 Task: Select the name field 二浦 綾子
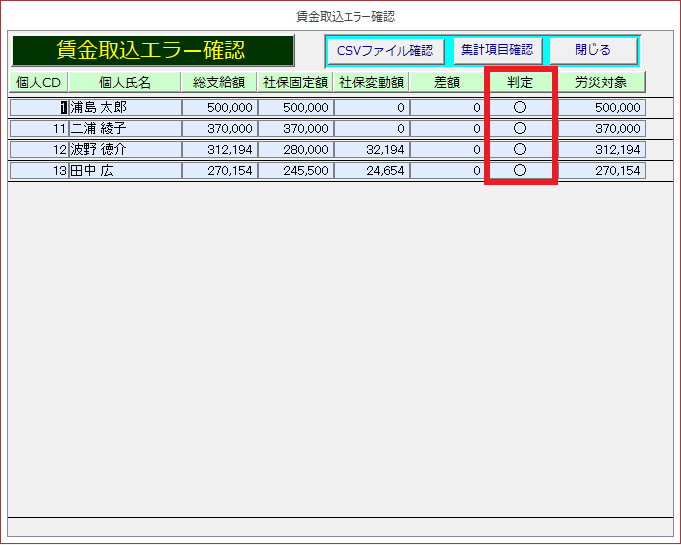(x=125, y=128)
